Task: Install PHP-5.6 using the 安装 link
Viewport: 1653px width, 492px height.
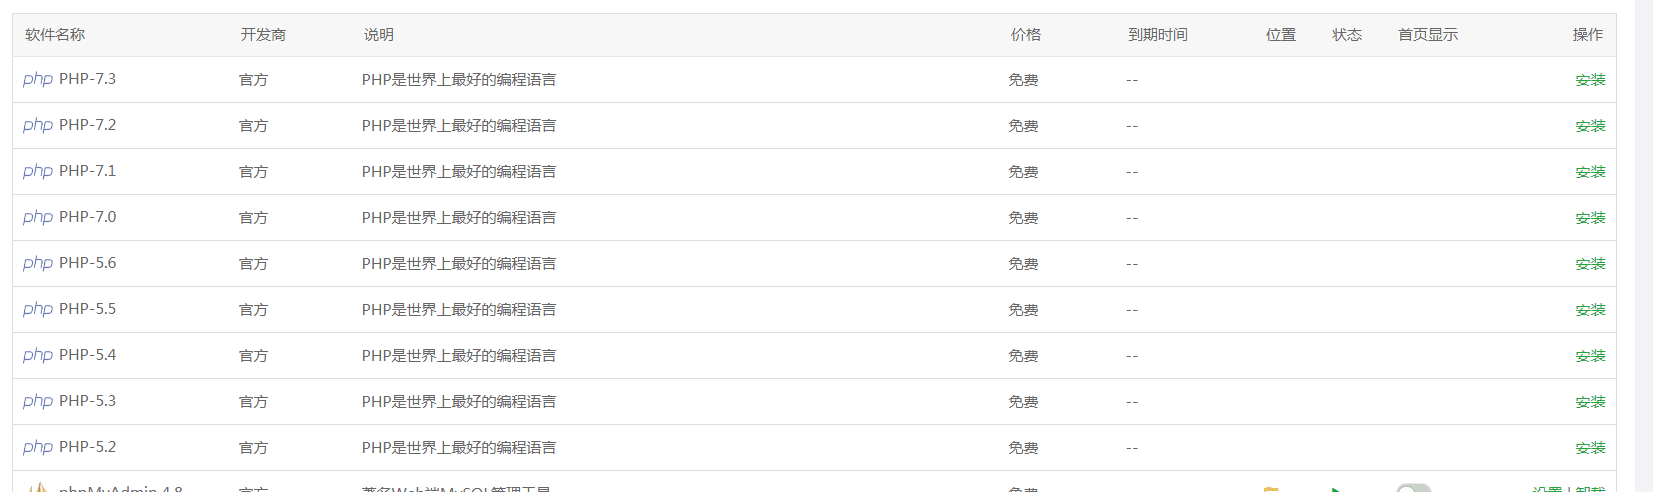Action: (1590, 264)
